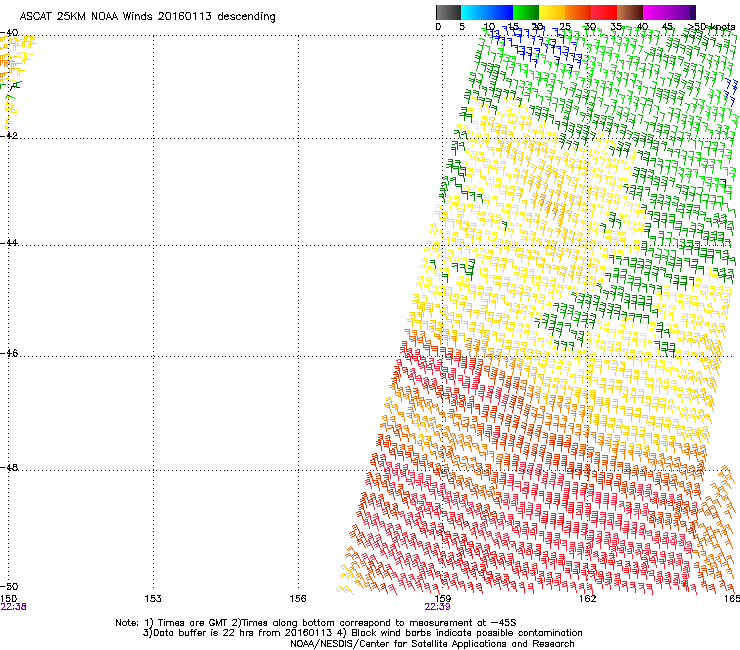Click the green 15-20 knots legend swatch

pyautogui.click(x=526, y=12)
